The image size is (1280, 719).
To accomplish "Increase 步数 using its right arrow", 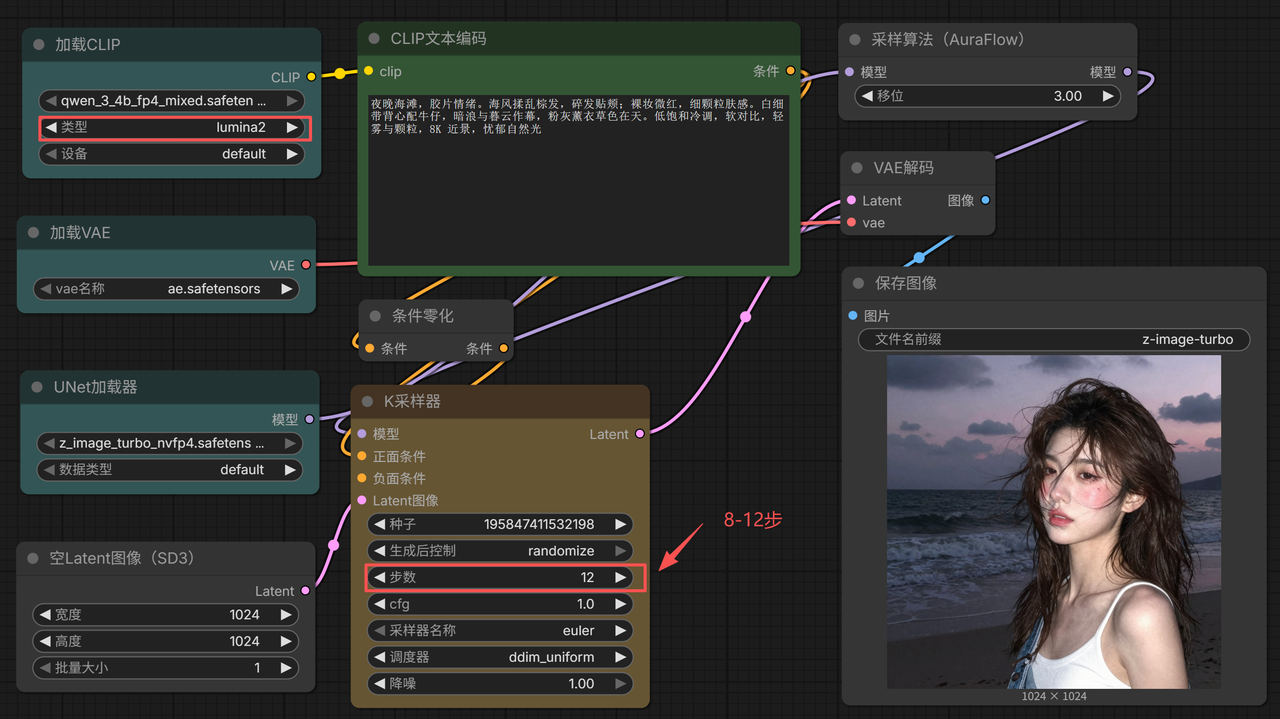I will click(x=620, y=577).
